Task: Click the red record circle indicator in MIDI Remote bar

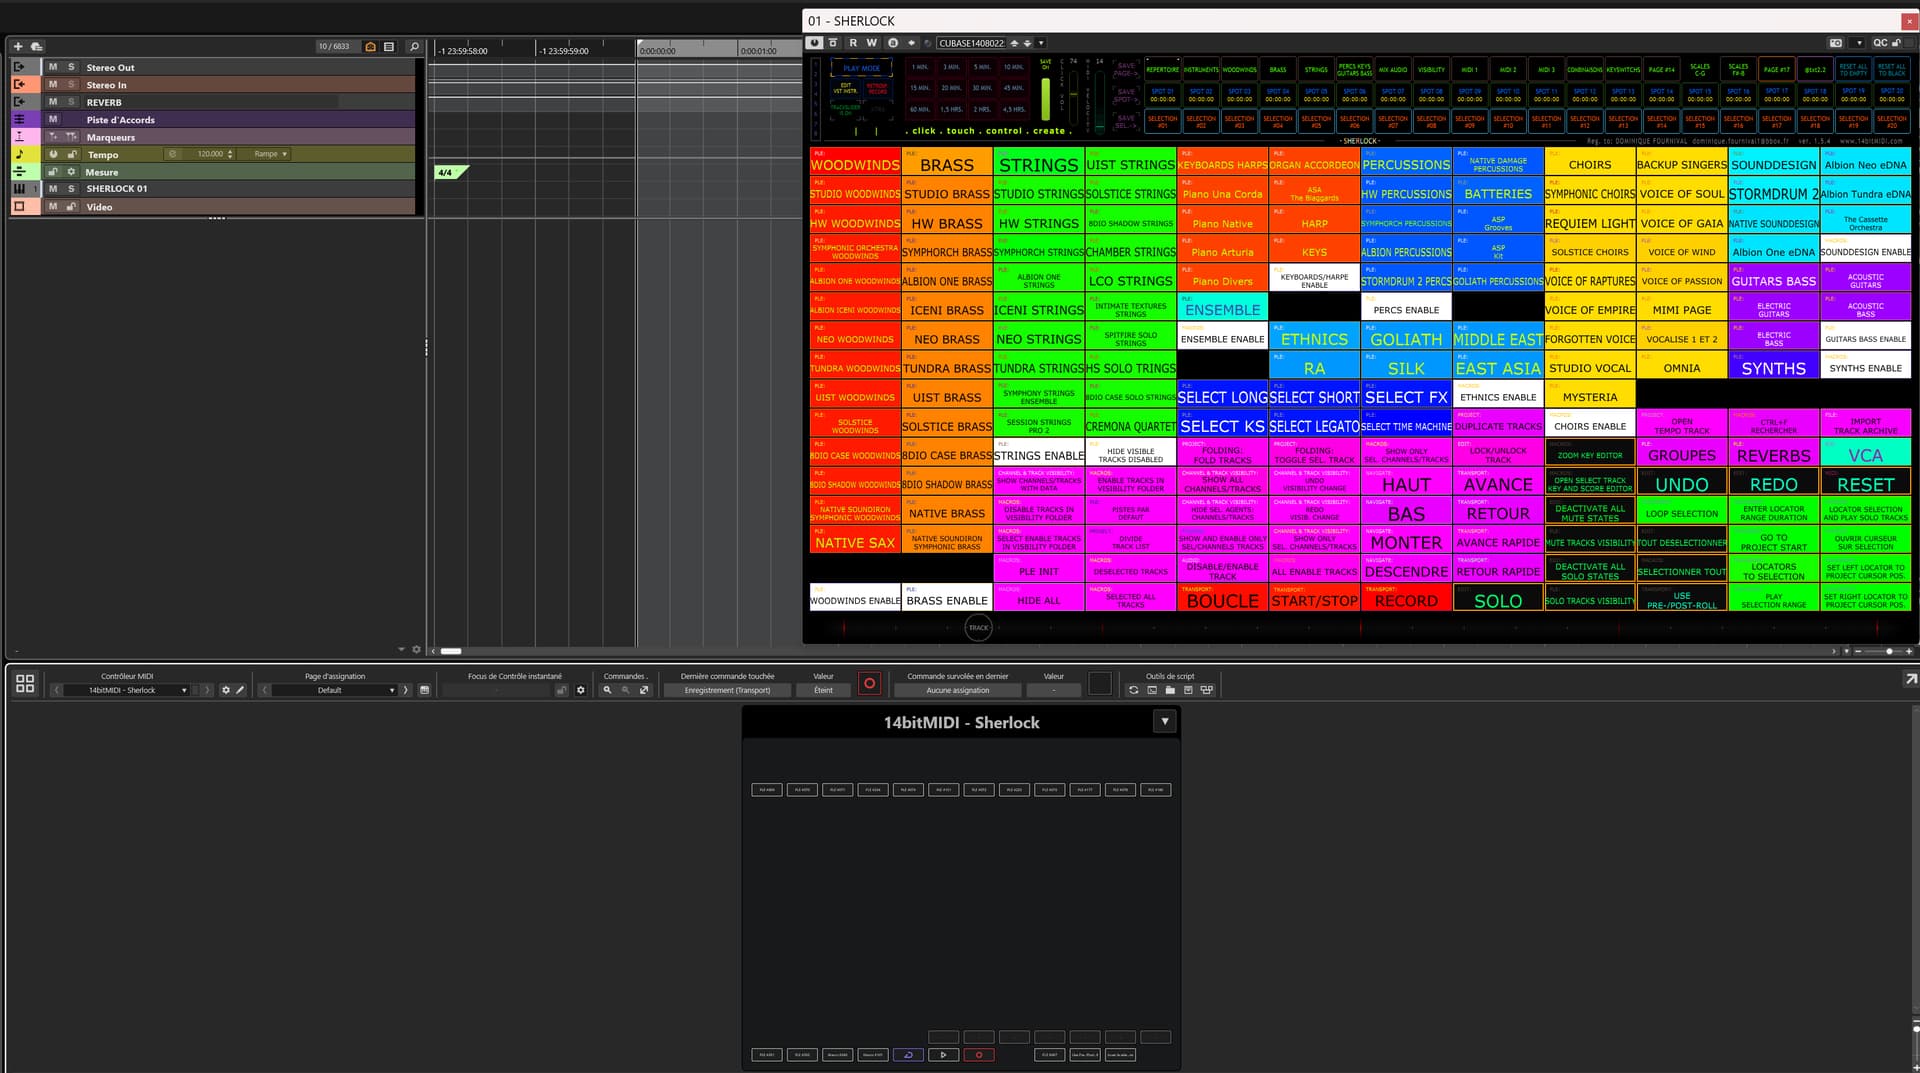Action: pos(870,684)
